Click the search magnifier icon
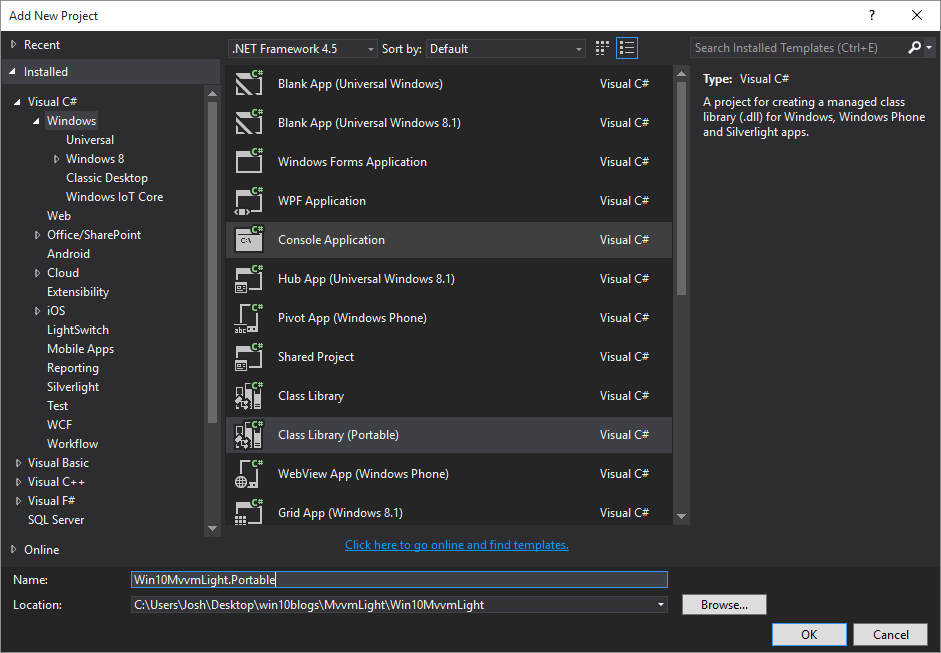The height and width of the screenshot is (653, 941). point(914,47)
